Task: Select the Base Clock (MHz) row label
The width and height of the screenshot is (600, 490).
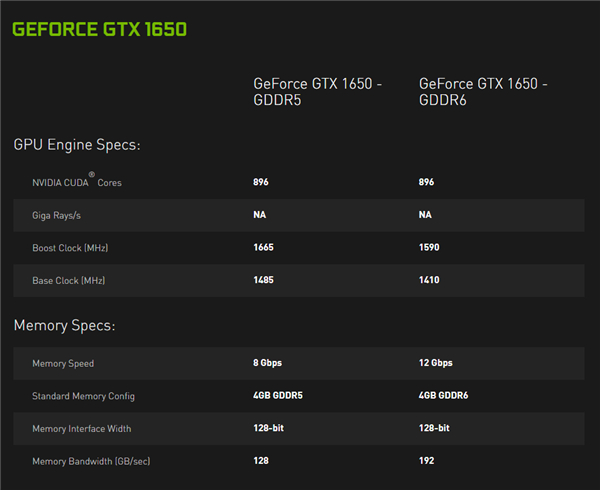Action: click(x=68, y=280)
